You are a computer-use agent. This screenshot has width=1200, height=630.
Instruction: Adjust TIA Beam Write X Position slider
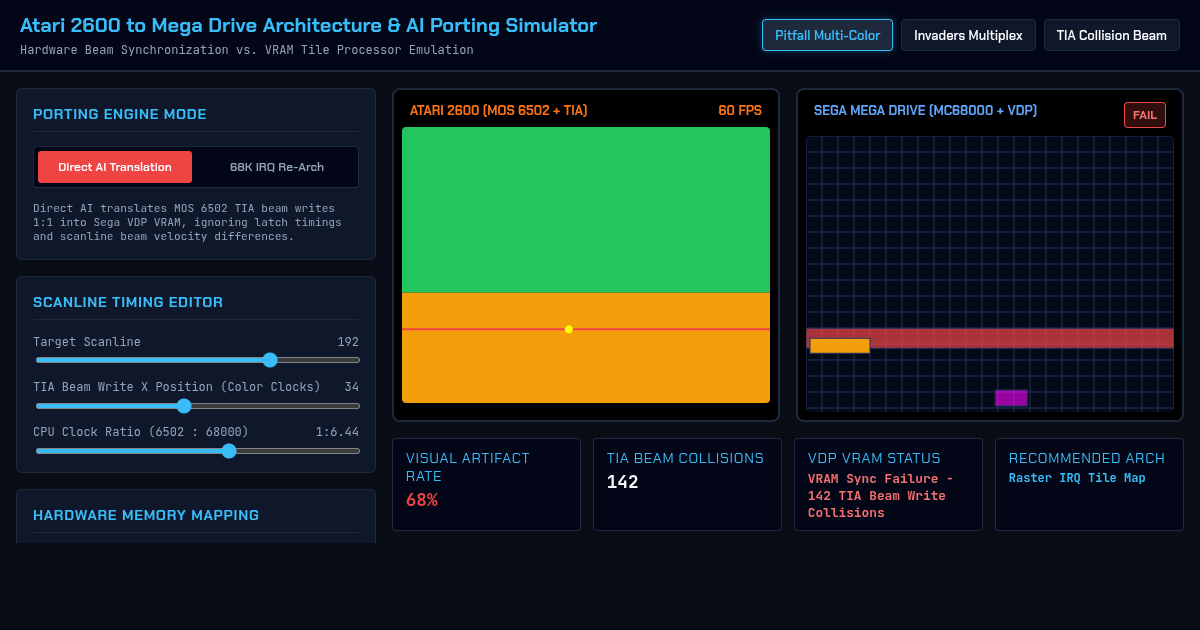click(197, 405)
